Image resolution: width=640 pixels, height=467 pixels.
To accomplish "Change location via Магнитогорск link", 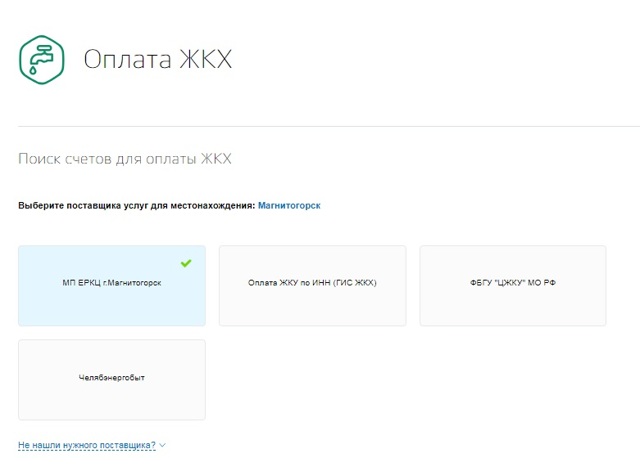I will 289,205.
